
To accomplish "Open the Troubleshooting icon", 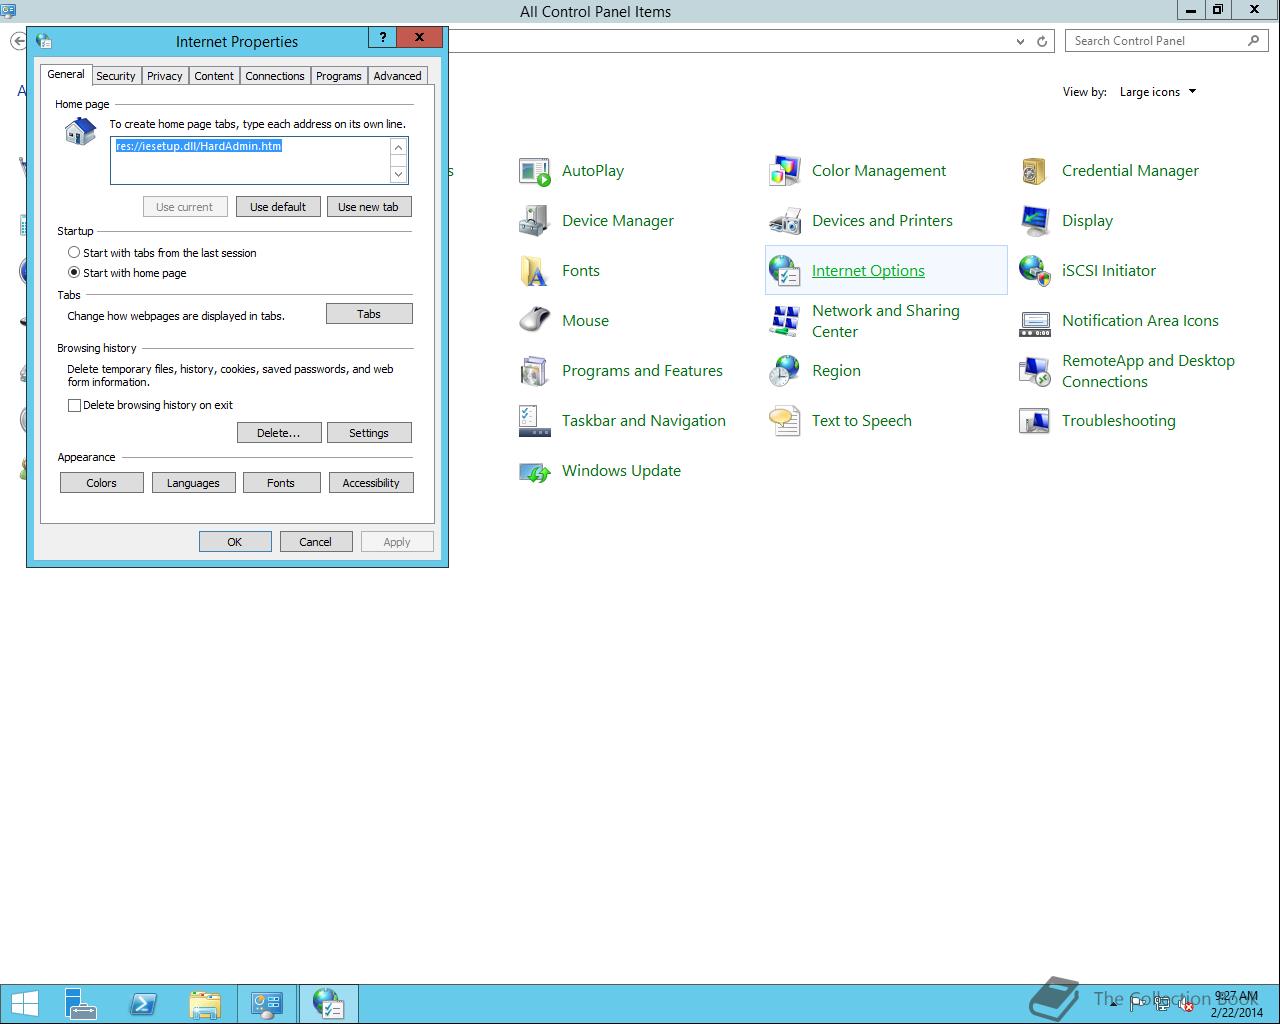I will click(1035, 421).
